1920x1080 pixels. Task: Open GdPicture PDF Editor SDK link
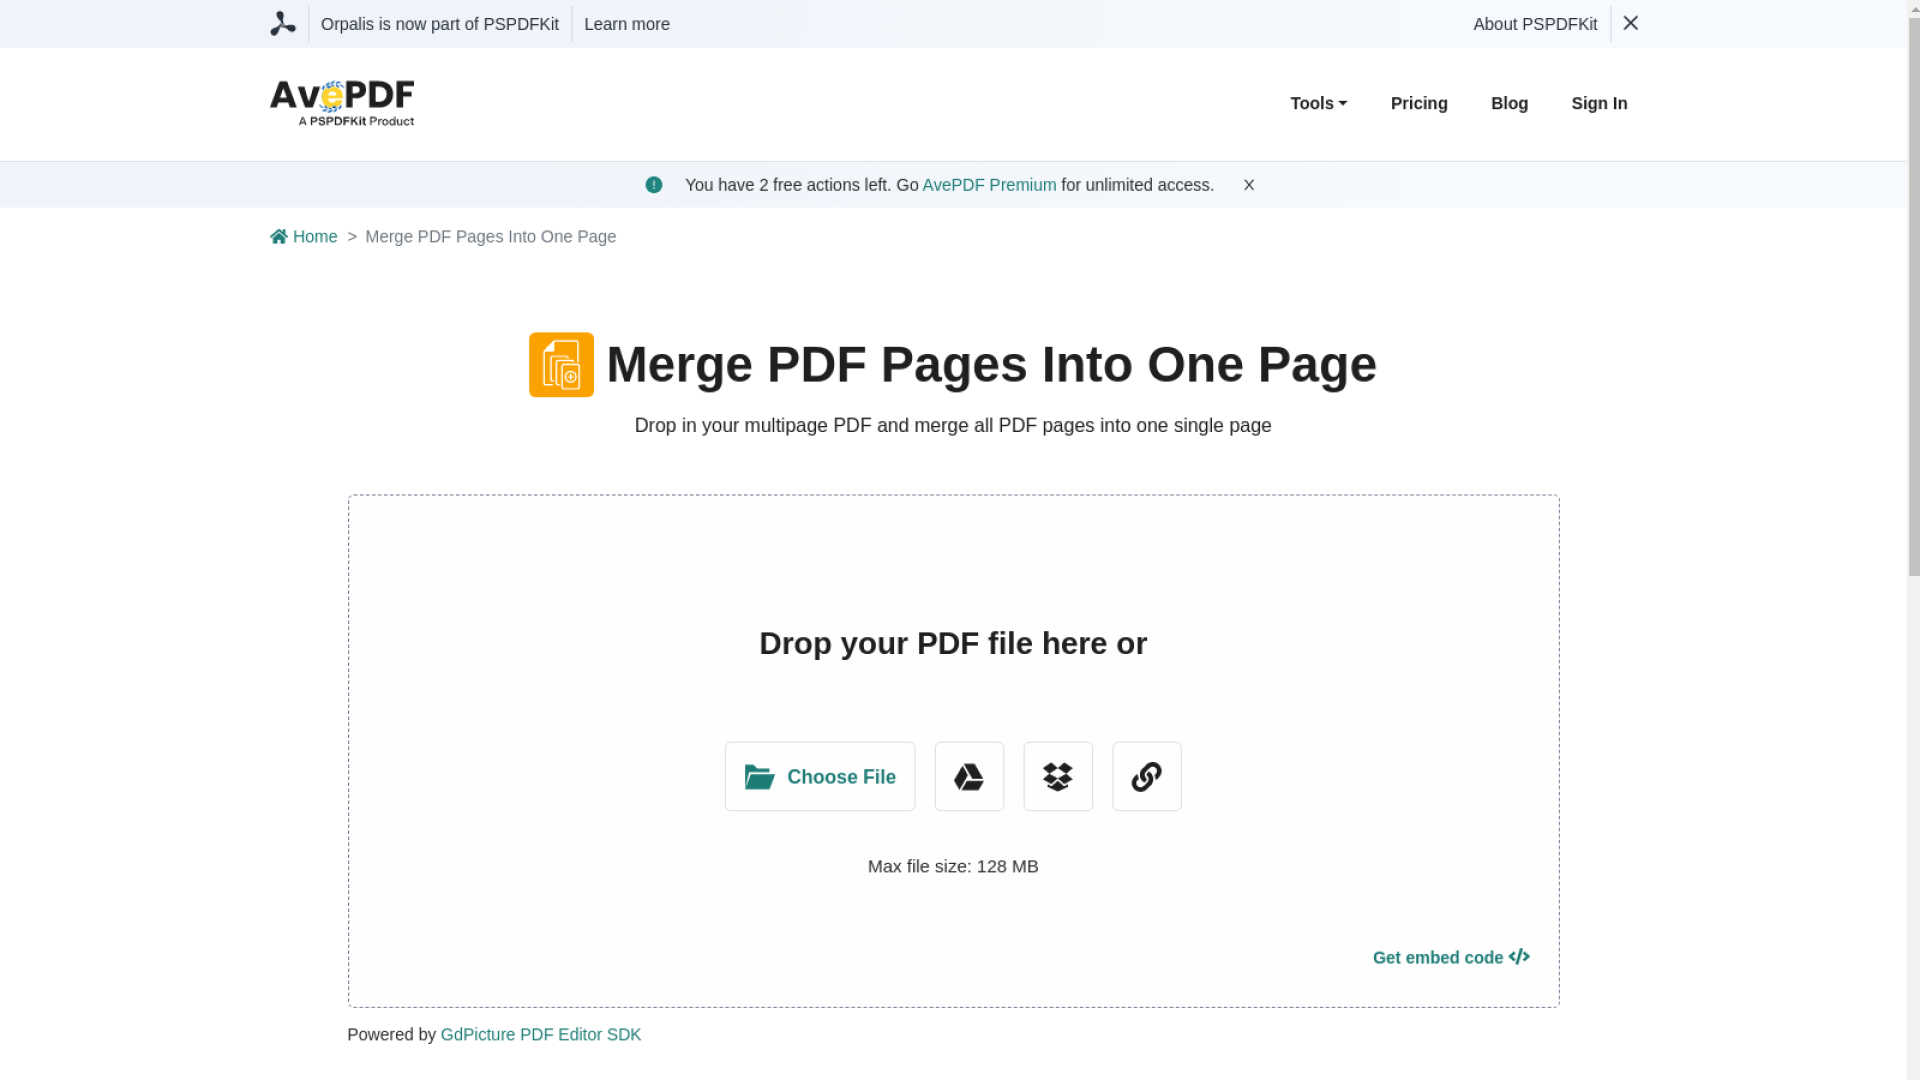tap(540, 1035)
